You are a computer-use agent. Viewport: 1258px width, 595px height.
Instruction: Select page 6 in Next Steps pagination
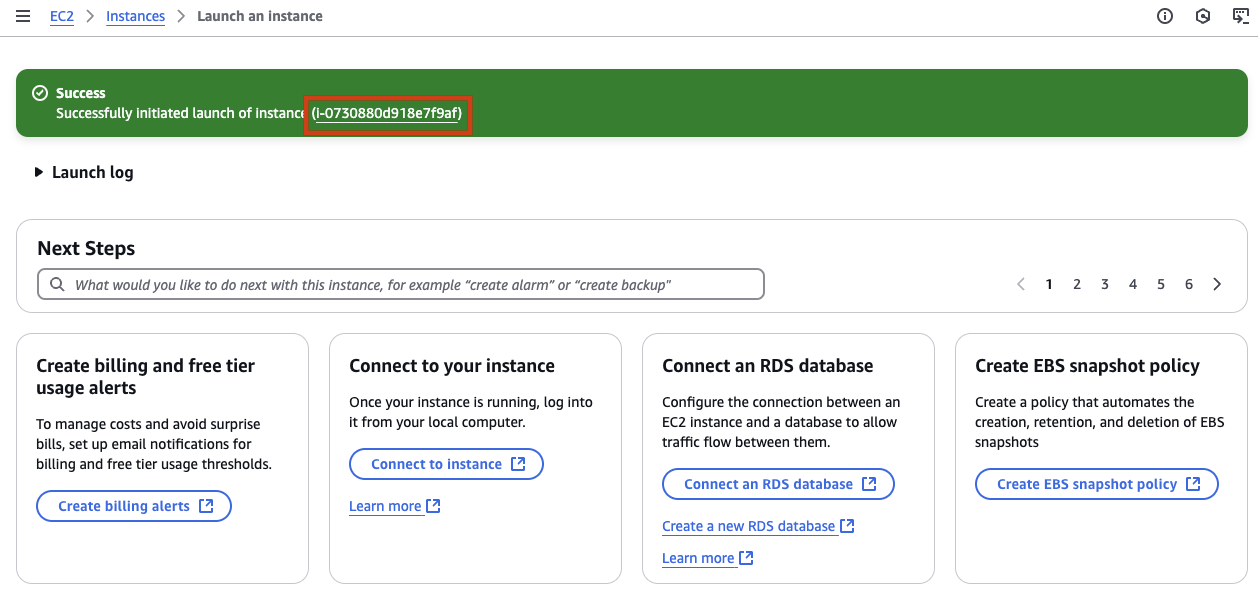[1189, 284]
